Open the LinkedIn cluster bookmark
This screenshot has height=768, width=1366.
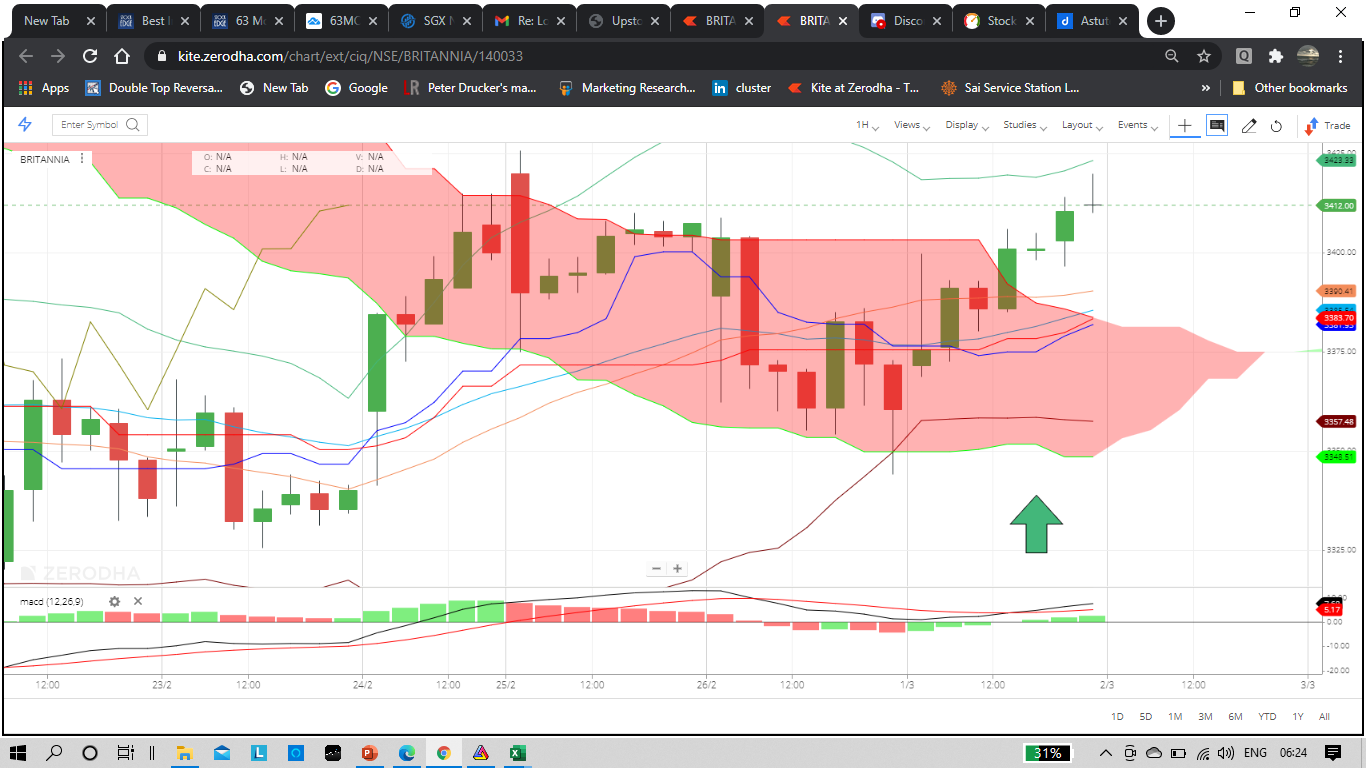(x=742, y=88)
